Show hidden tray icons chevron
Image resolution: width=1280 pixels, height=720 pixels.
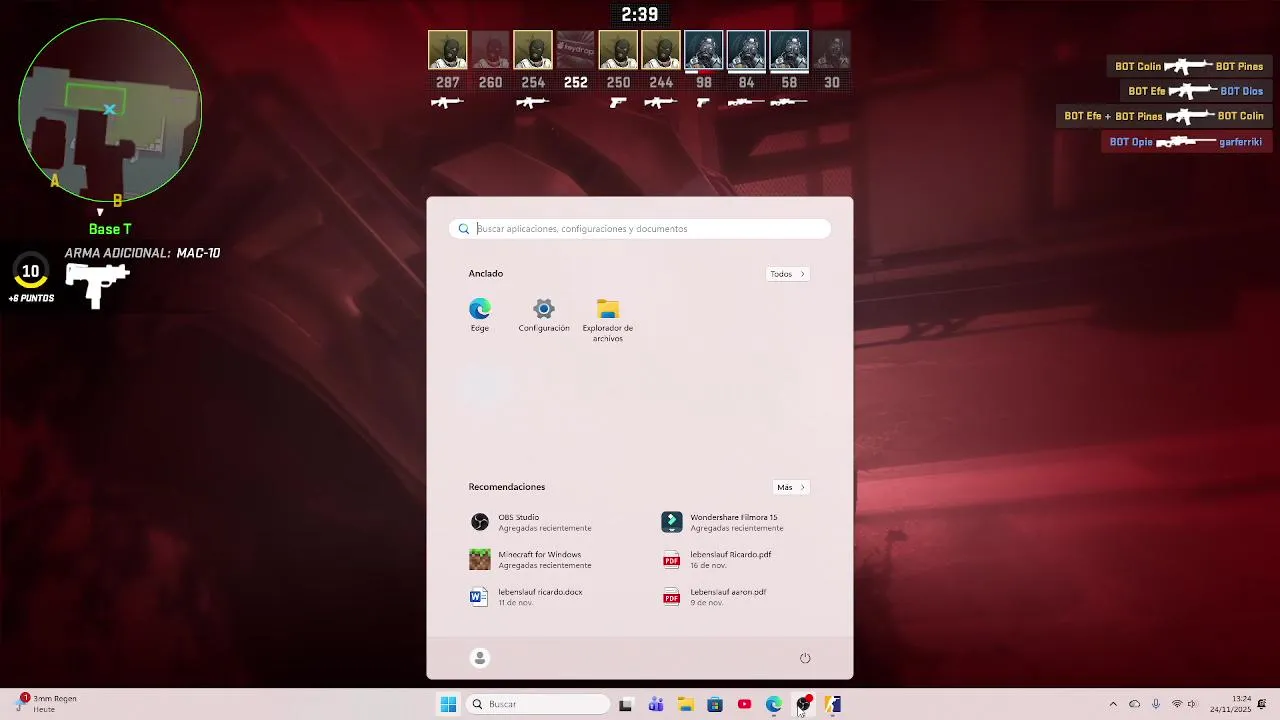coord(1113,704)
